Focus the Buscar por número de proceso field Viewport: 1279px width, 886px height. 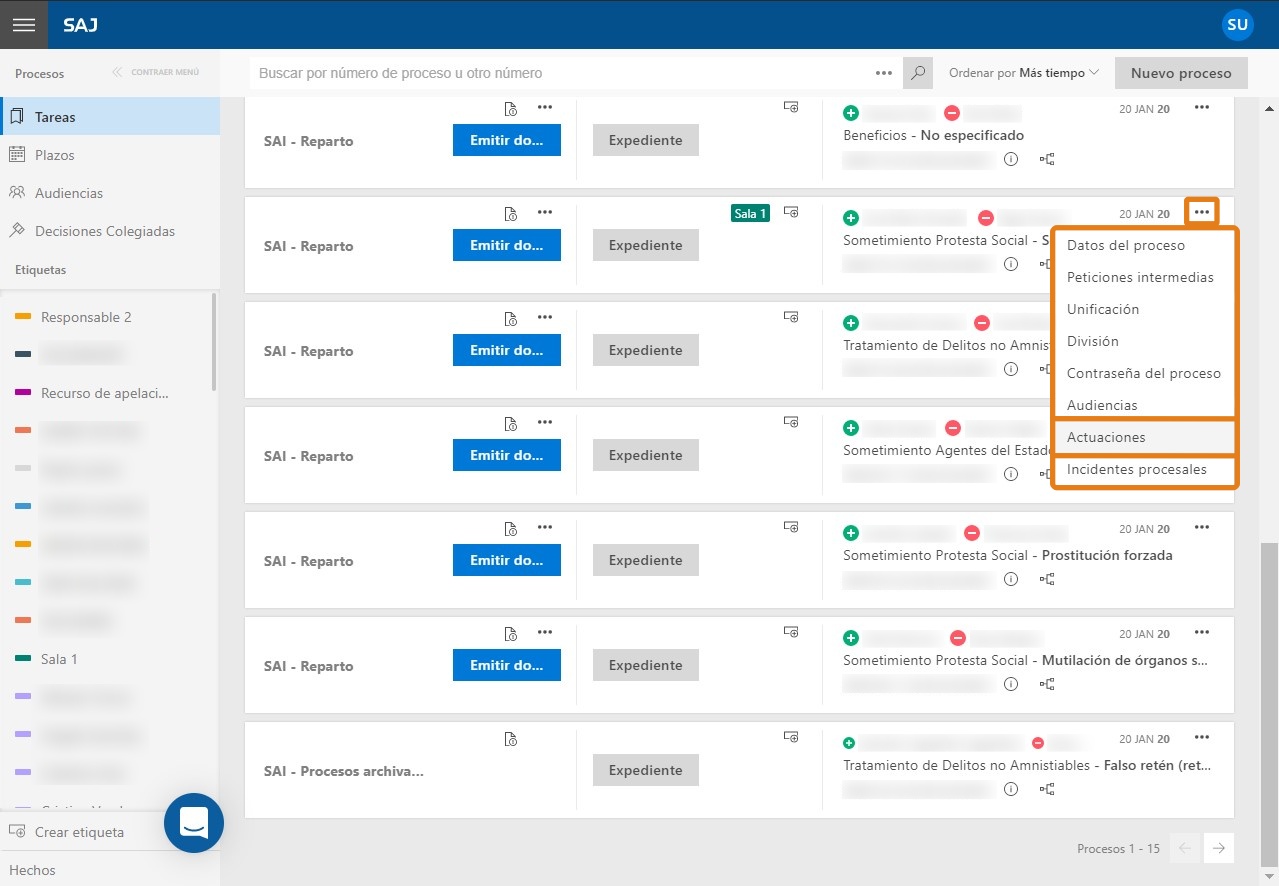[560, 73]
